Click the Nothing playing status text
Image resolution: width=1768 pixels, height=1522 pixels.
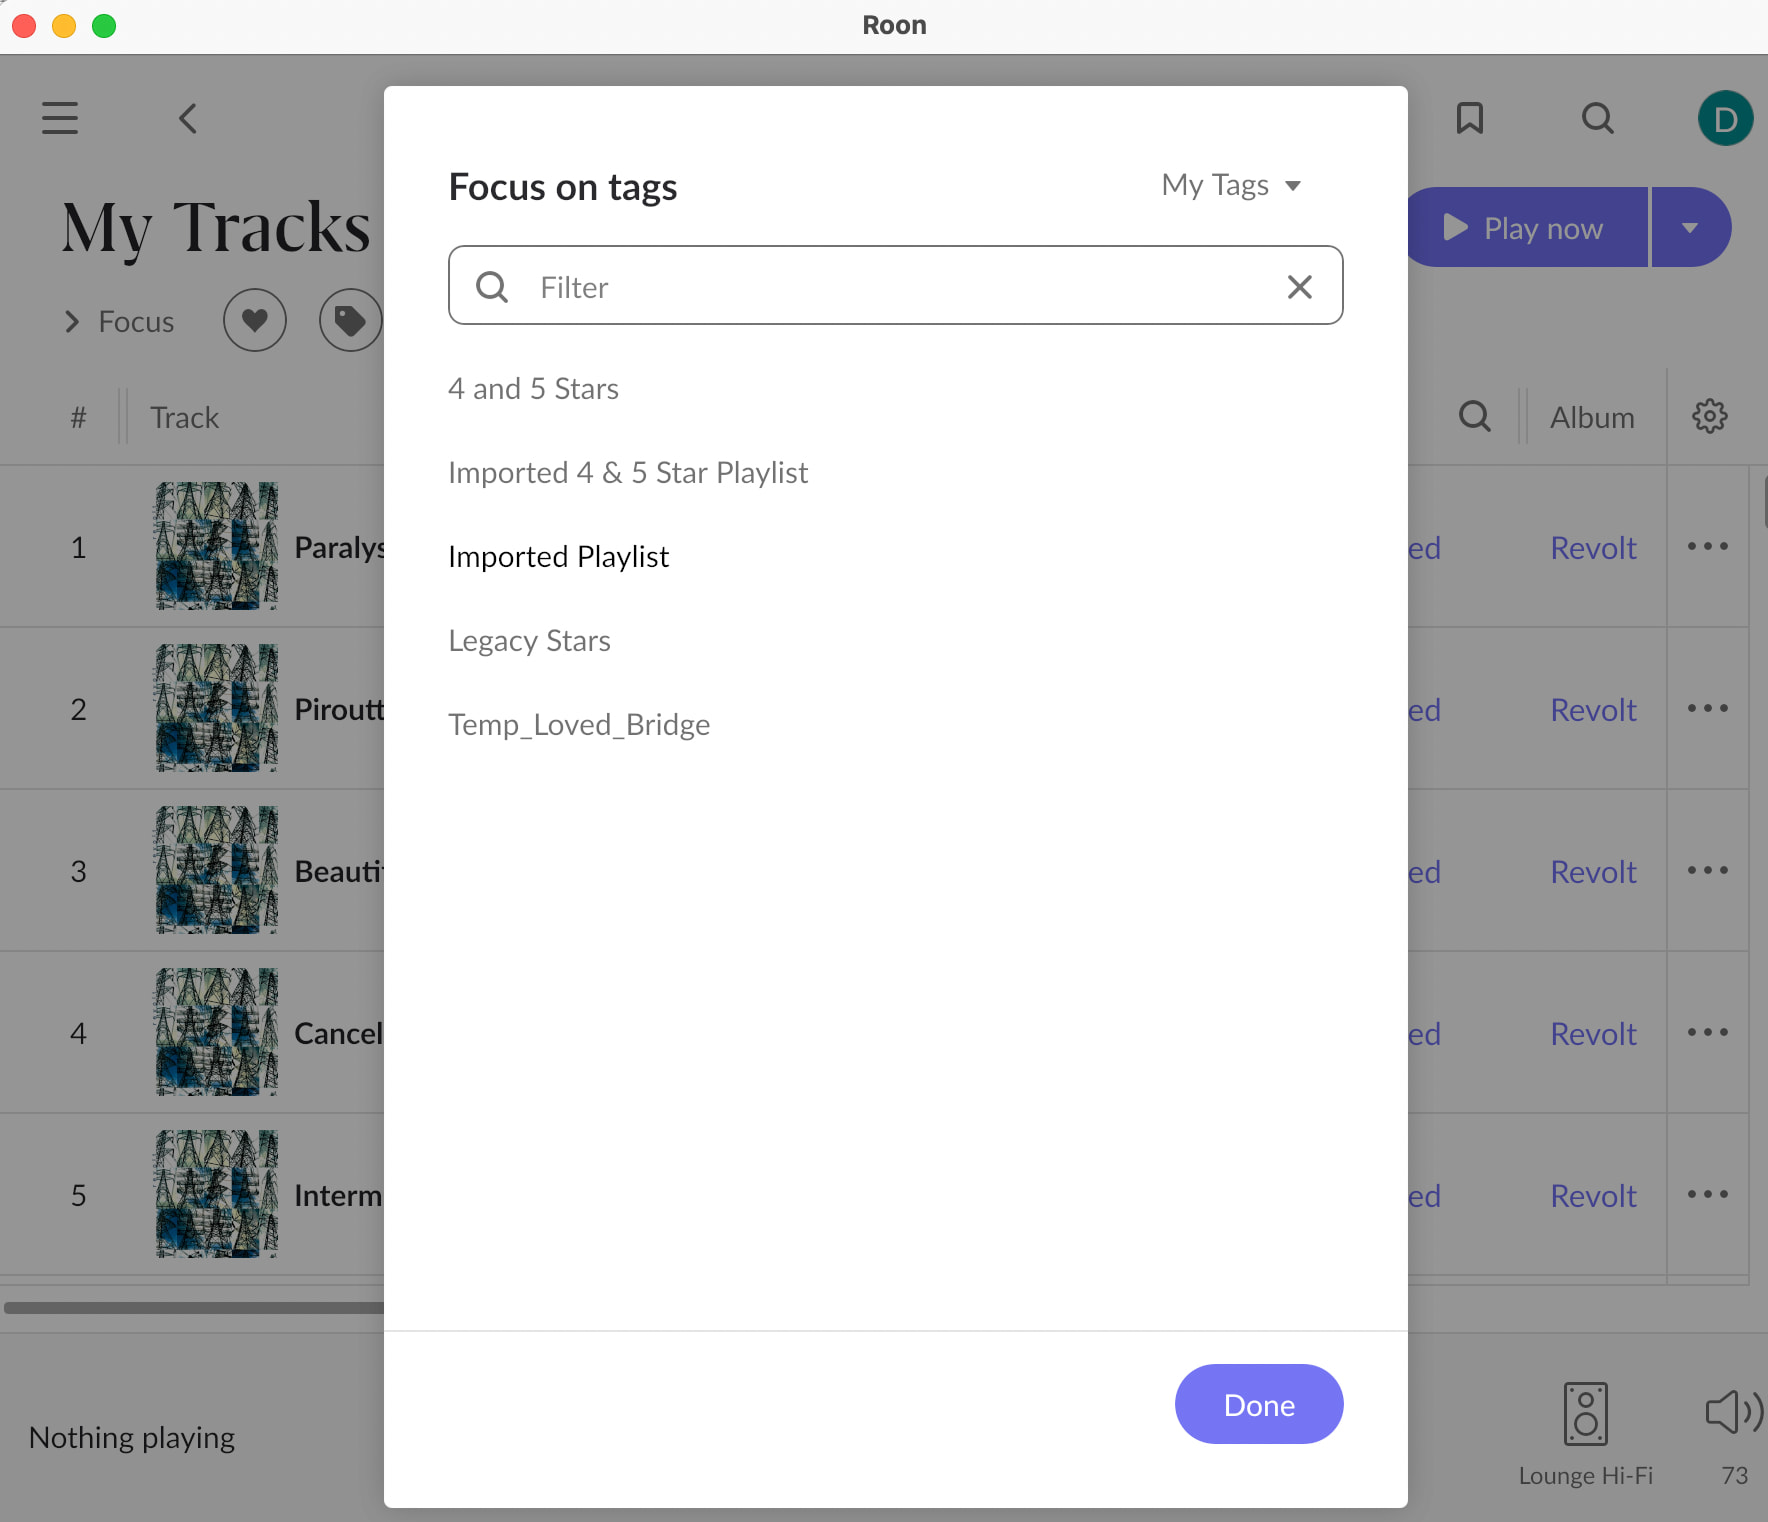132,1437
